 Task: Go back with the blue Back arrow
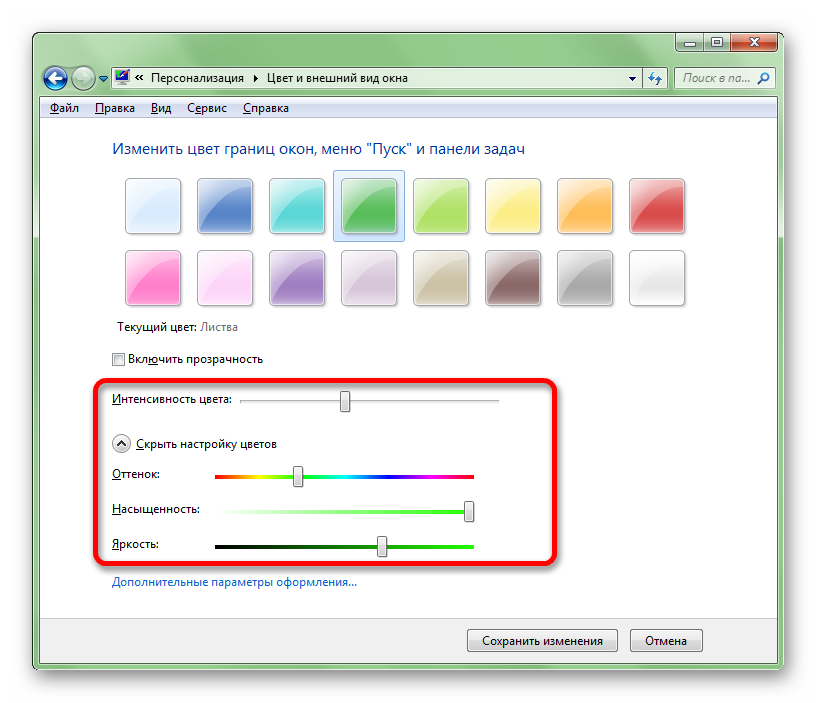click(x=55, y=79)
